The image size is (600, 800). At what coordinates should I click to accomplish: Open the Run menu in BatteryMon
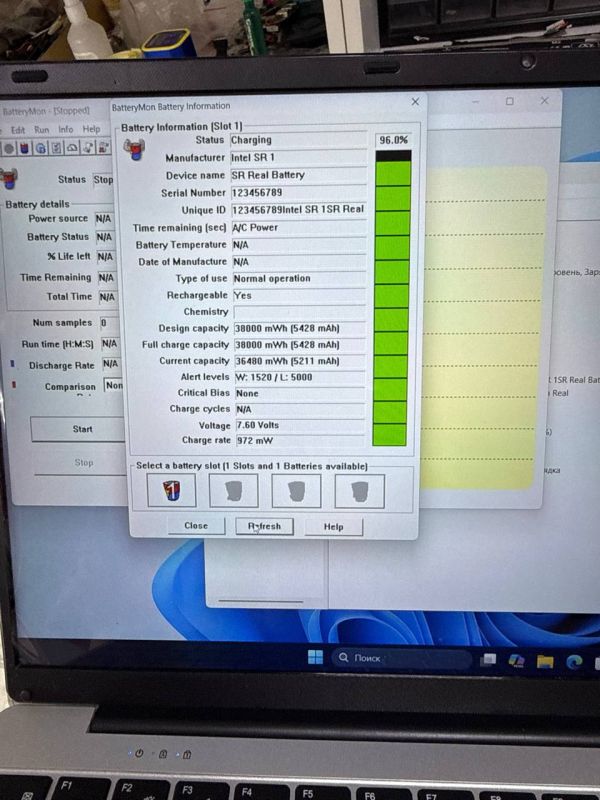click(41, 130)
